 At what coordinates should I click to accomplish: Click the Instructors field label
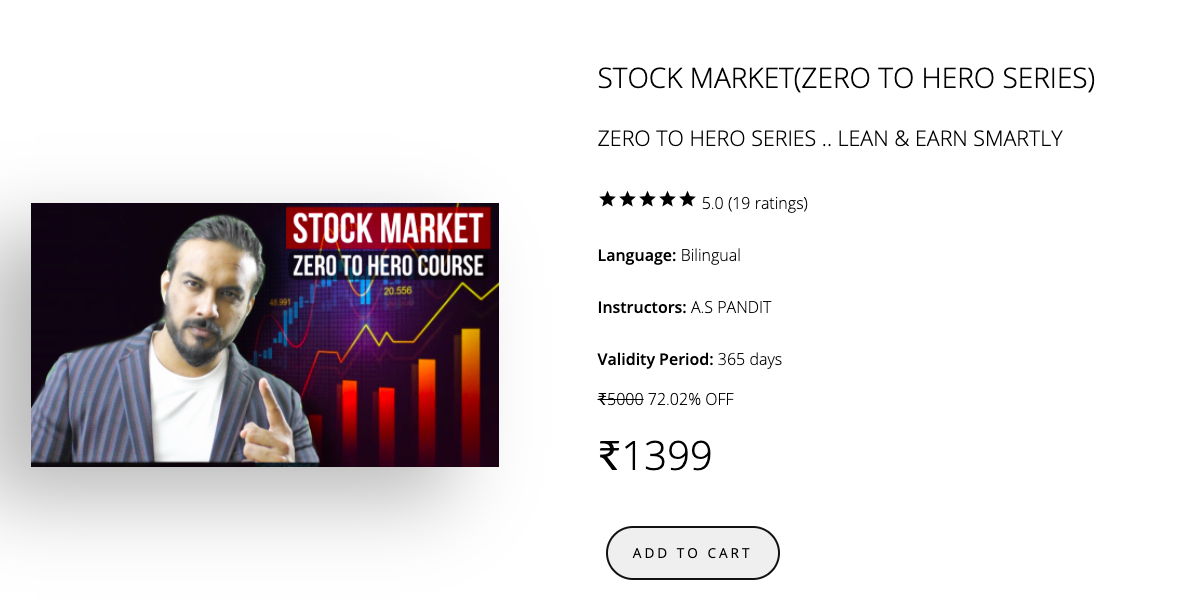coord(640,307)
